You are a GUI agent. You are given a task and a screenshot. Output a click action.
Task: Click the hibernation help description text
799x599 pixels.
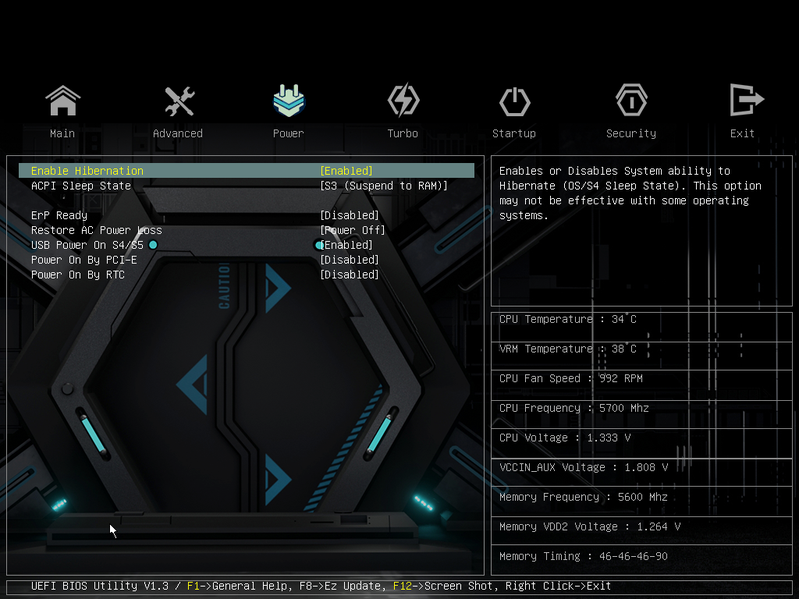(x=630, y=193)
